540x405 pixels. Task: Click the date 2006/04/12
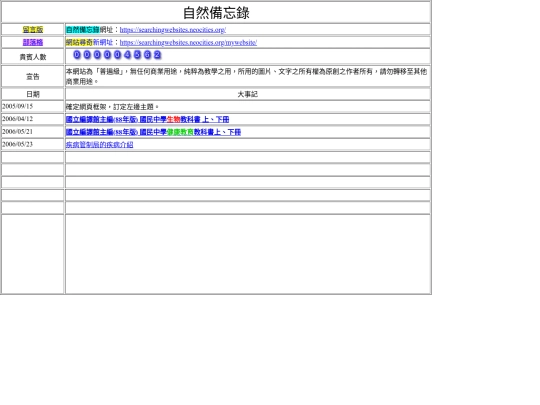tap(18, 119)
